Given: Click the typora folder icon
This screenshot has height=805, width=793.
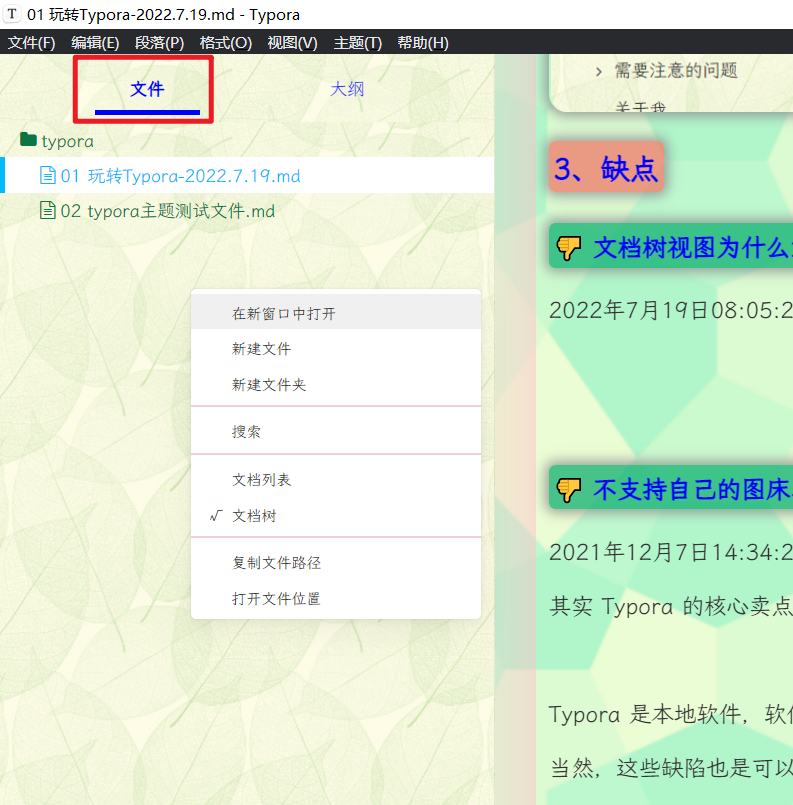Looking at the screenshot, I should [28, 139].
